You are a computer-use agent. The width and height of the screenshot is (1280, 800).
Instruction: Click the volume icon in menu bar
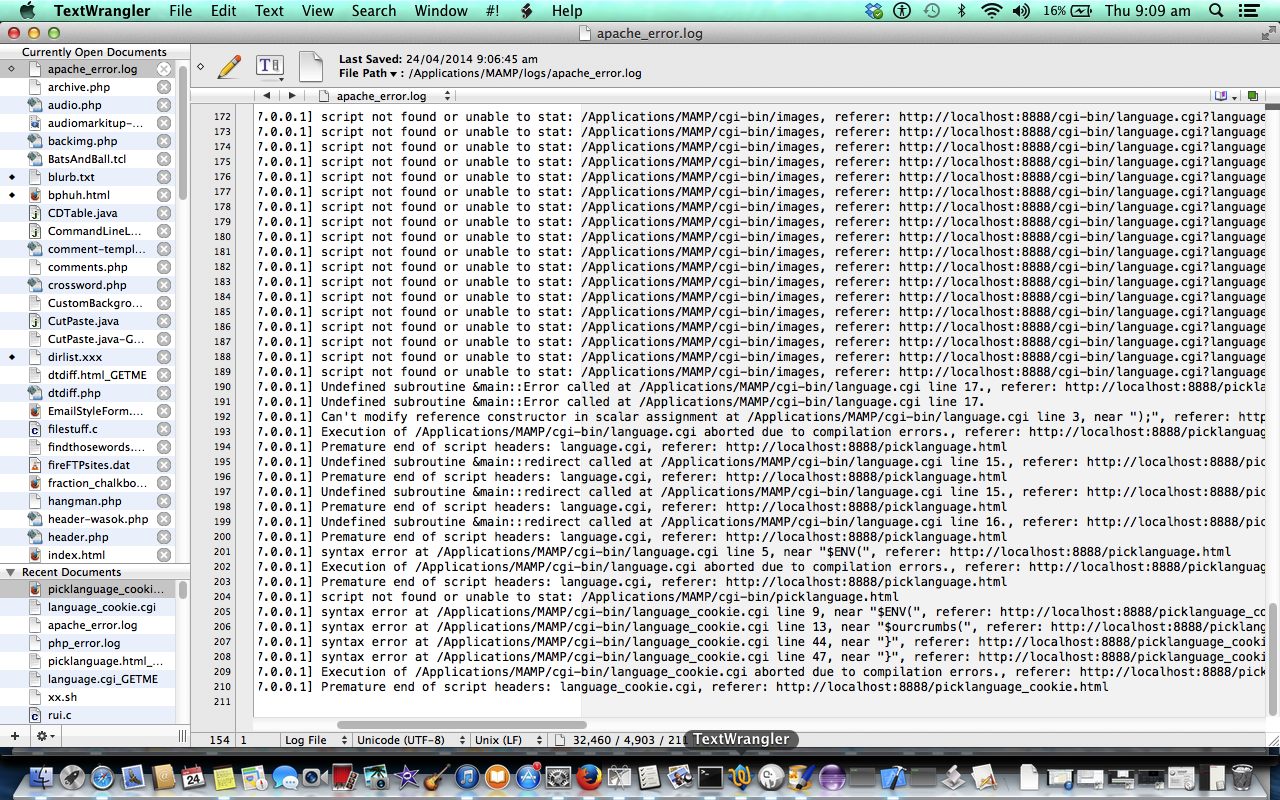1021,11
